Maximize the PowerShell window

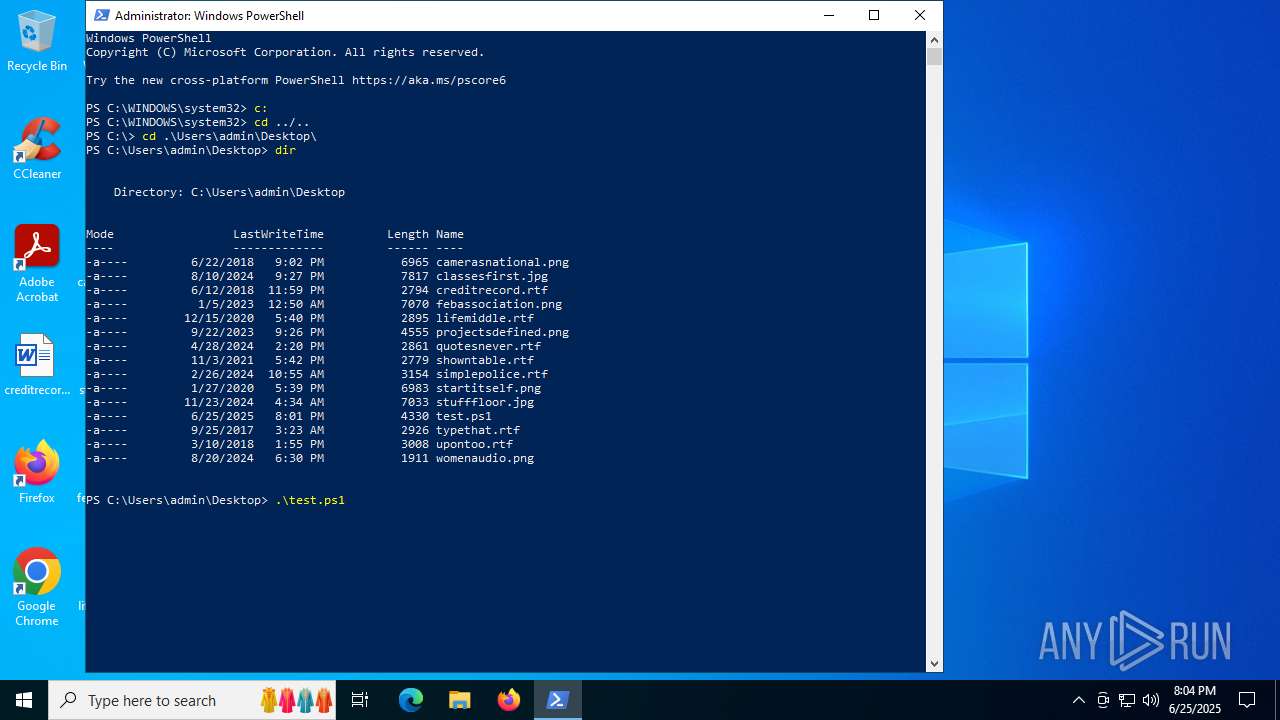[874, 15]
